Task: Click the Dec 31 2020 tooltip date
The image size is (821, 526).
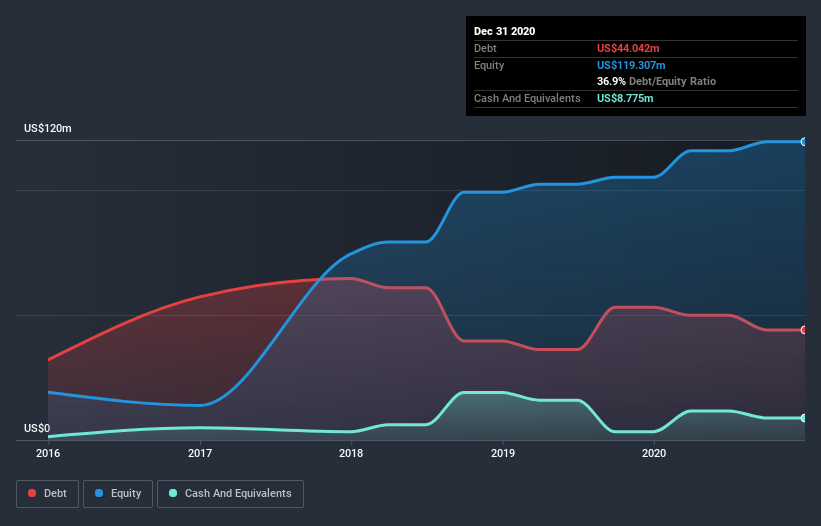Action: pos(504,31)
